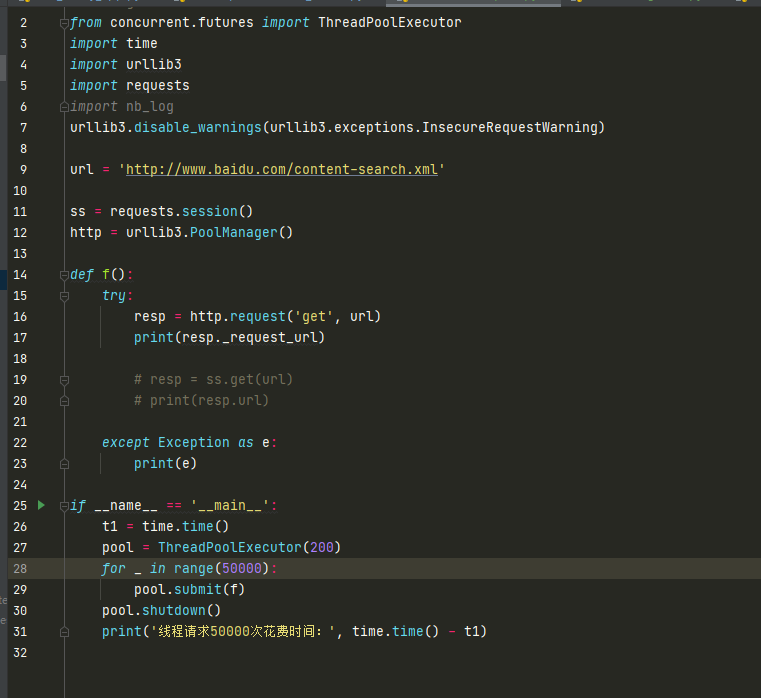This screenshot has width=761, height=698.
Task: Click the 'for' keyword on line 28
Action: coord(114,568)
